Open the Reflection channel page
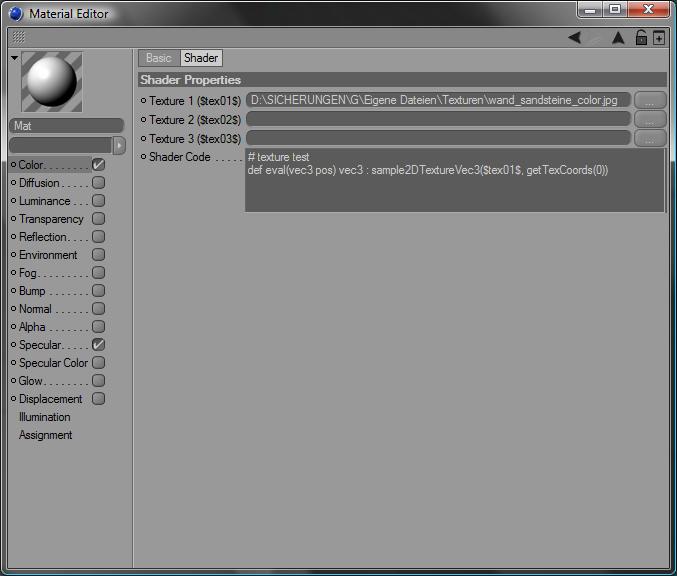Screen dimensions: 677x576 coord(43,237)
